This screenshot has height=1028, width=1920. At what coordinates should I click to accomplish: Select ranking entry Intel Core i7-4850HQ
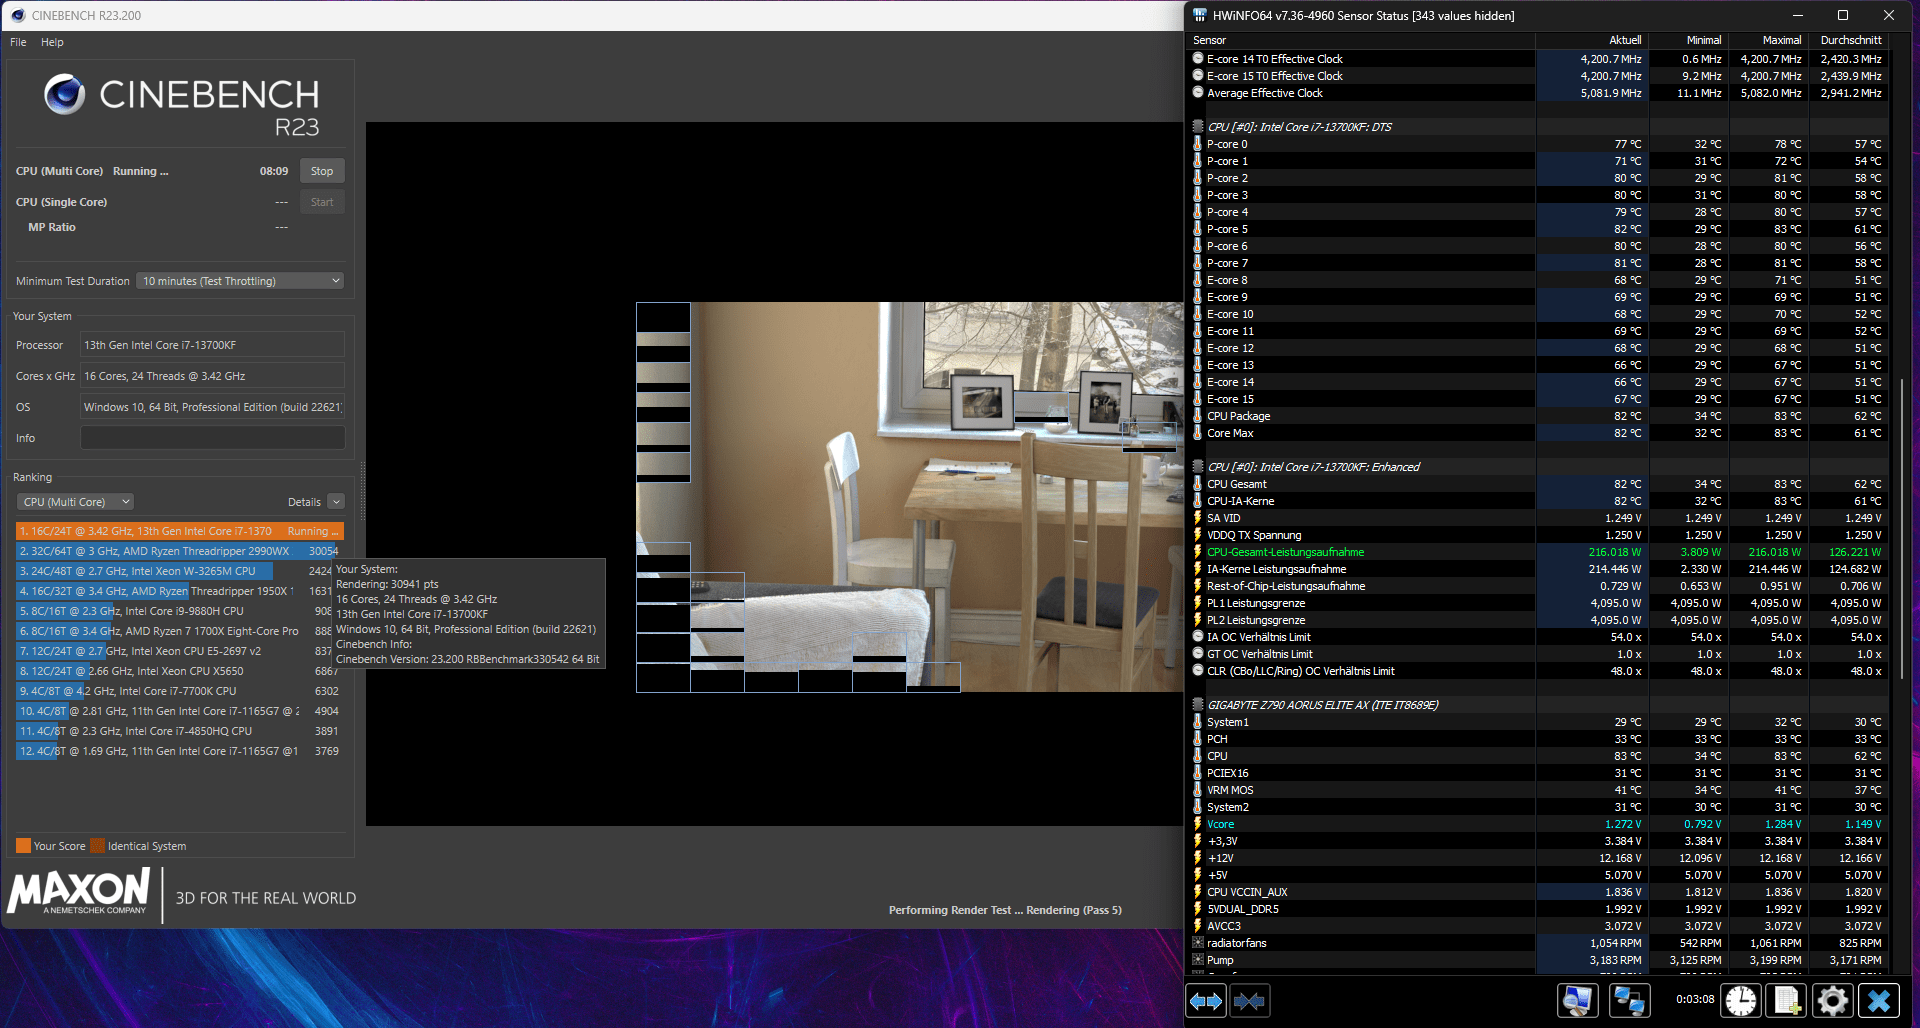[x=178, y=731]
